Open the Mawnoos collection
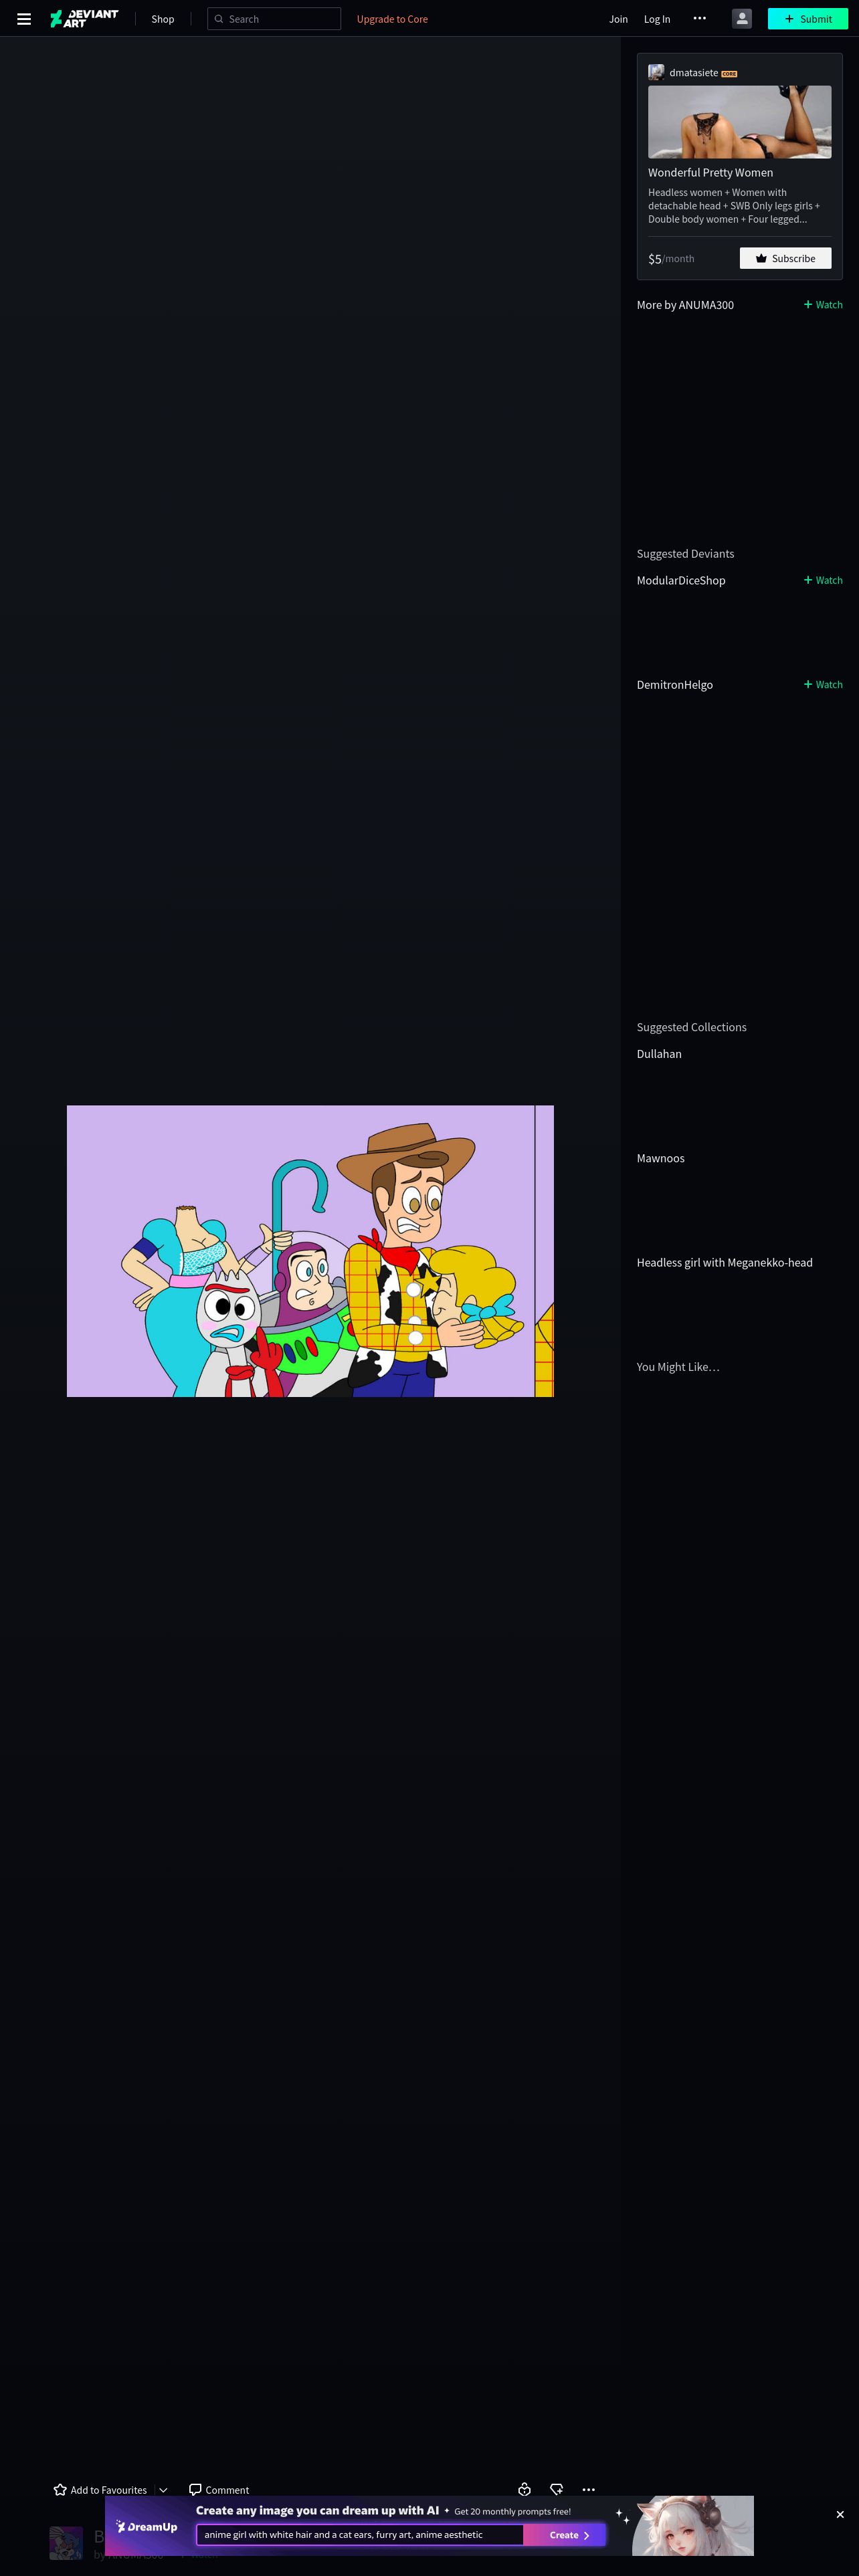859x2576 pixels. pos(661,1158)
